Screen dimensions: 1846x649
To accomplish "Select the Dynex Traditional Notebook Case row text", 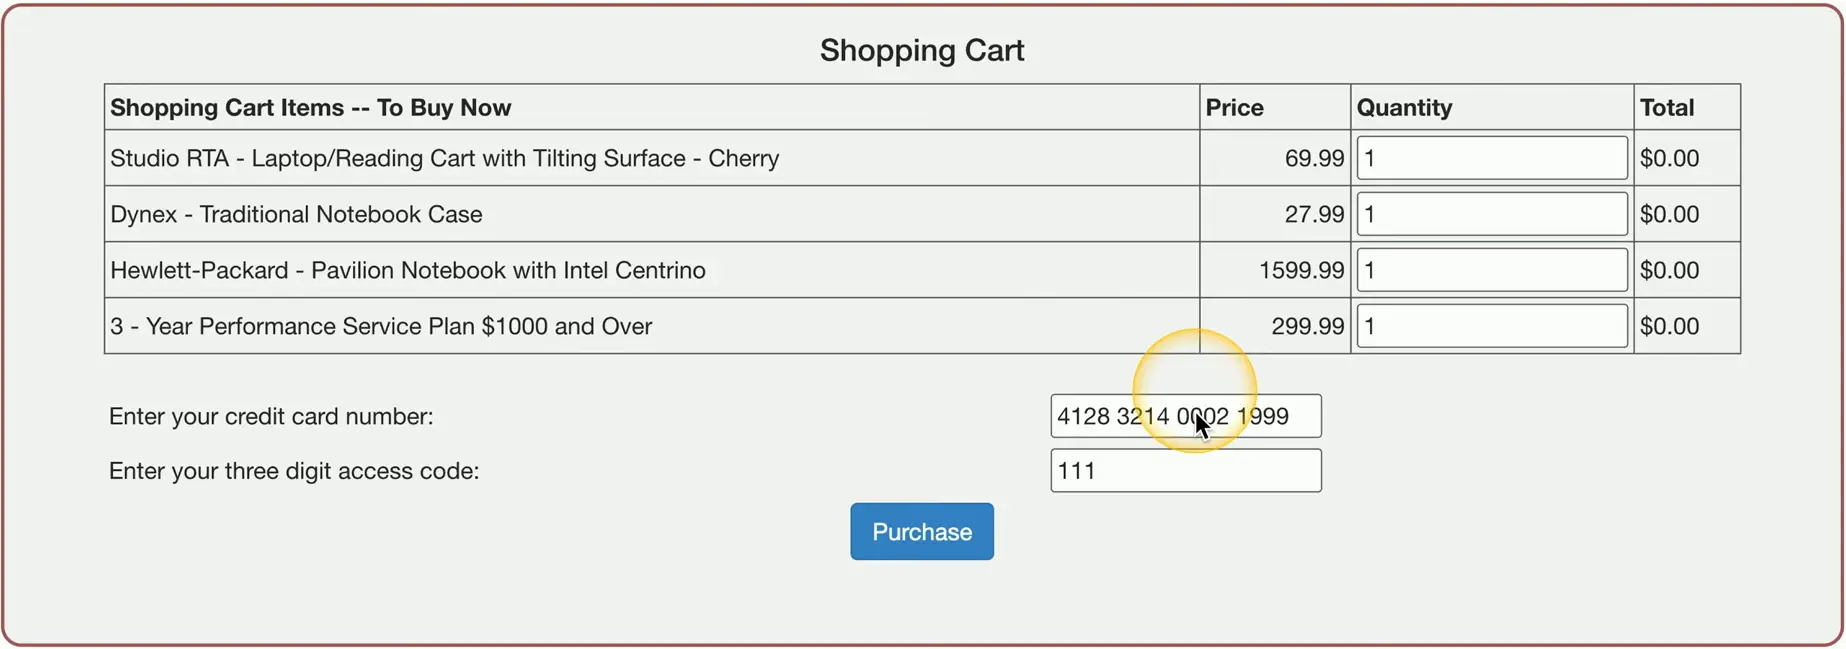I will point(296,214).
